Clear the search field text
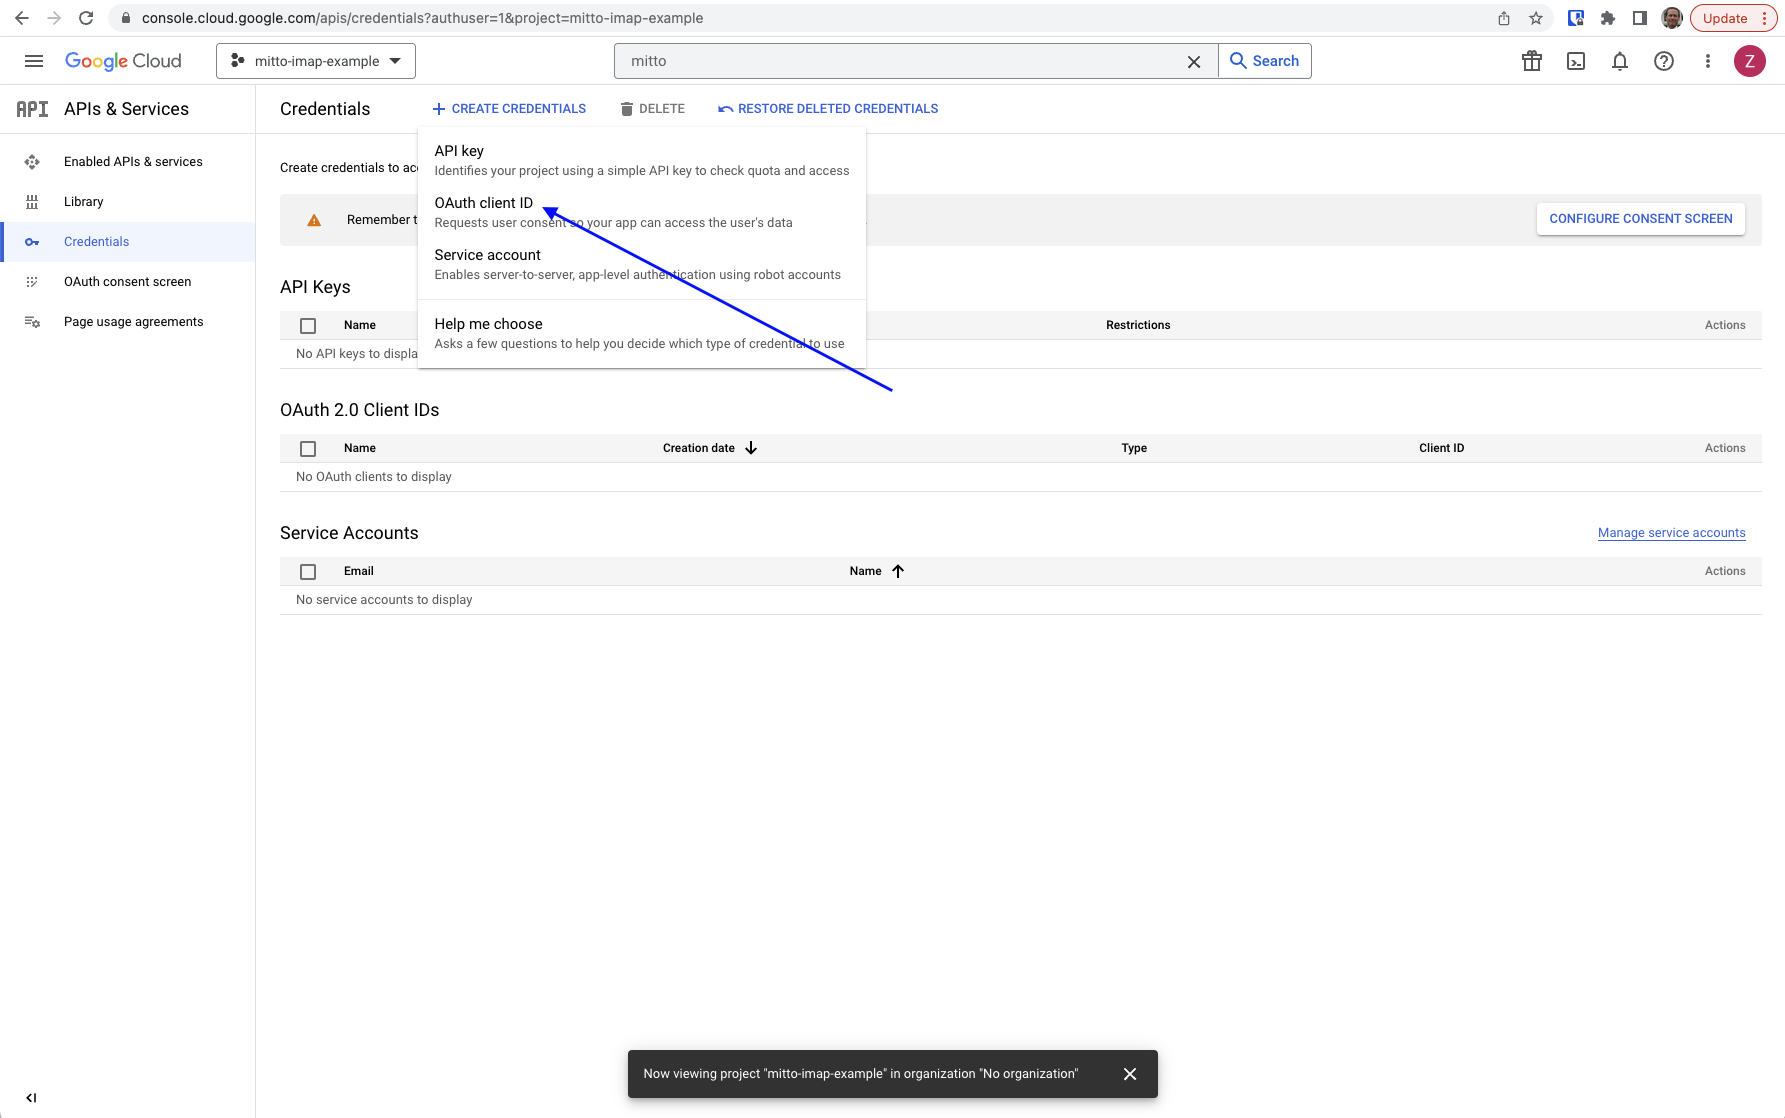This screenshot has height=1118, width=1785. [x=1194, y=62]
